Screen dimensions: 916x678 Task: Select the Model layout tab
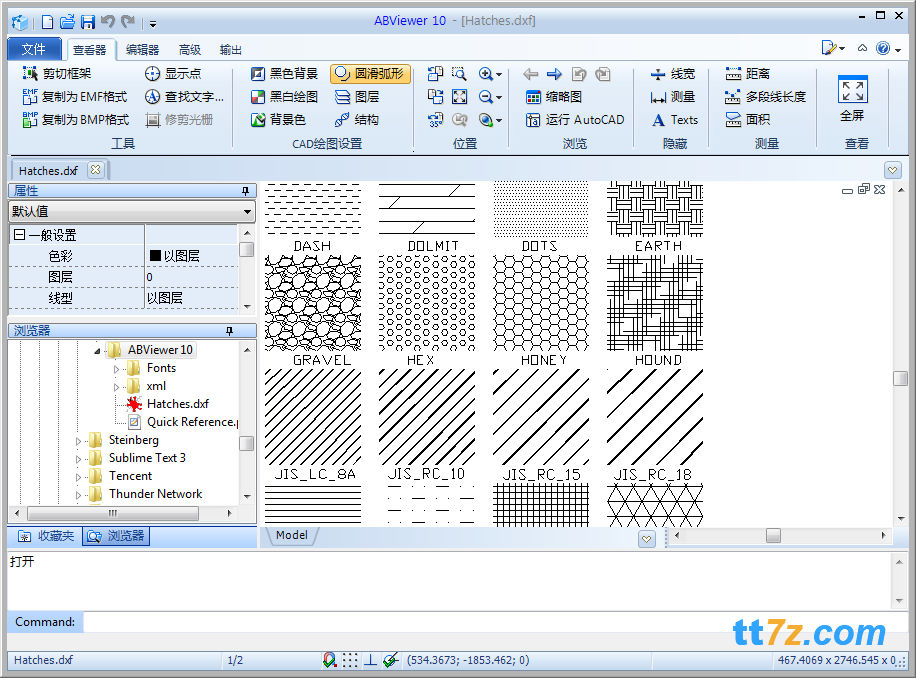pyautogui.click(x=292, y=535)
